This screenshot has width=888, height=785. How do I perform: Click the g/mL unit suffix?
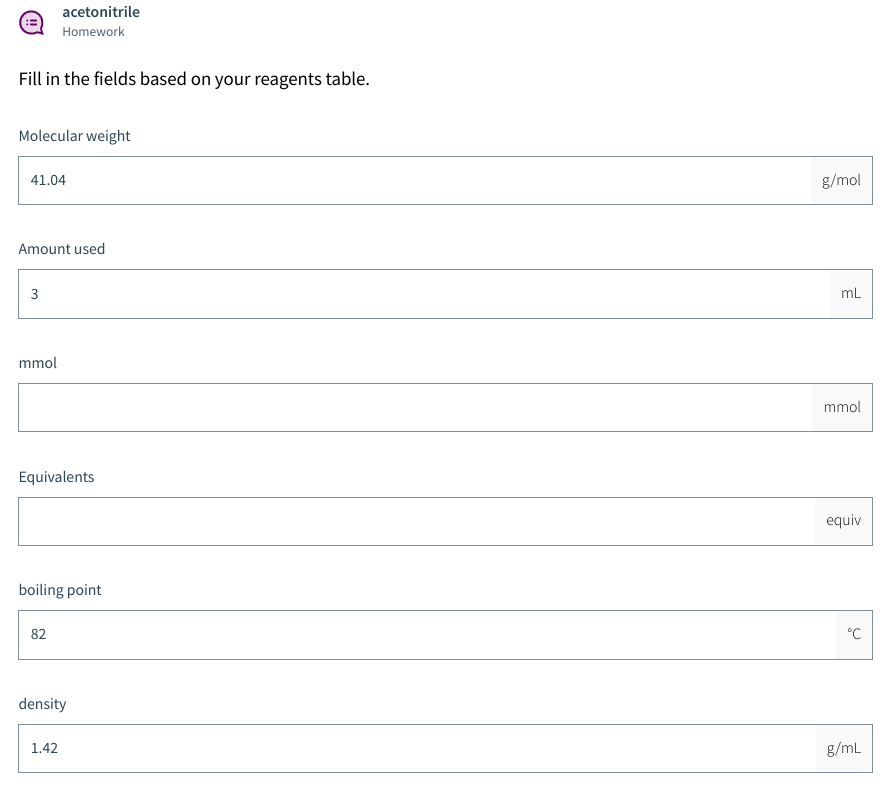pos(843,747)
